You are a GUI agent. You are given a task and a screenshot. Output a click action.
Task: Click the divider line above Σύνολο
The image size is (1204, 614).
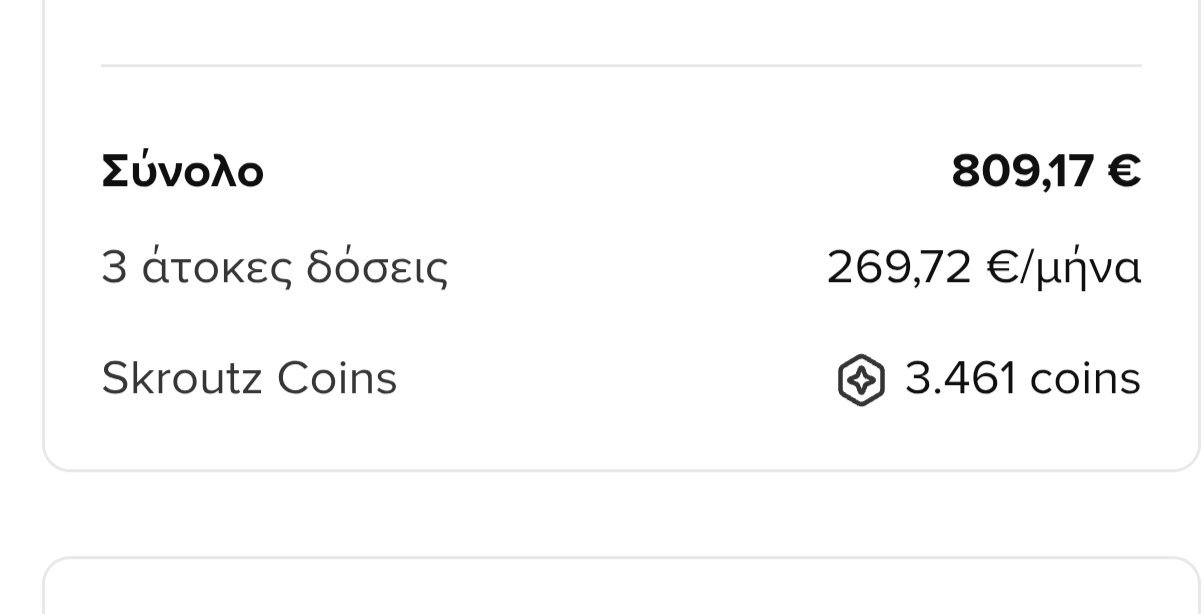click(621, 66)
